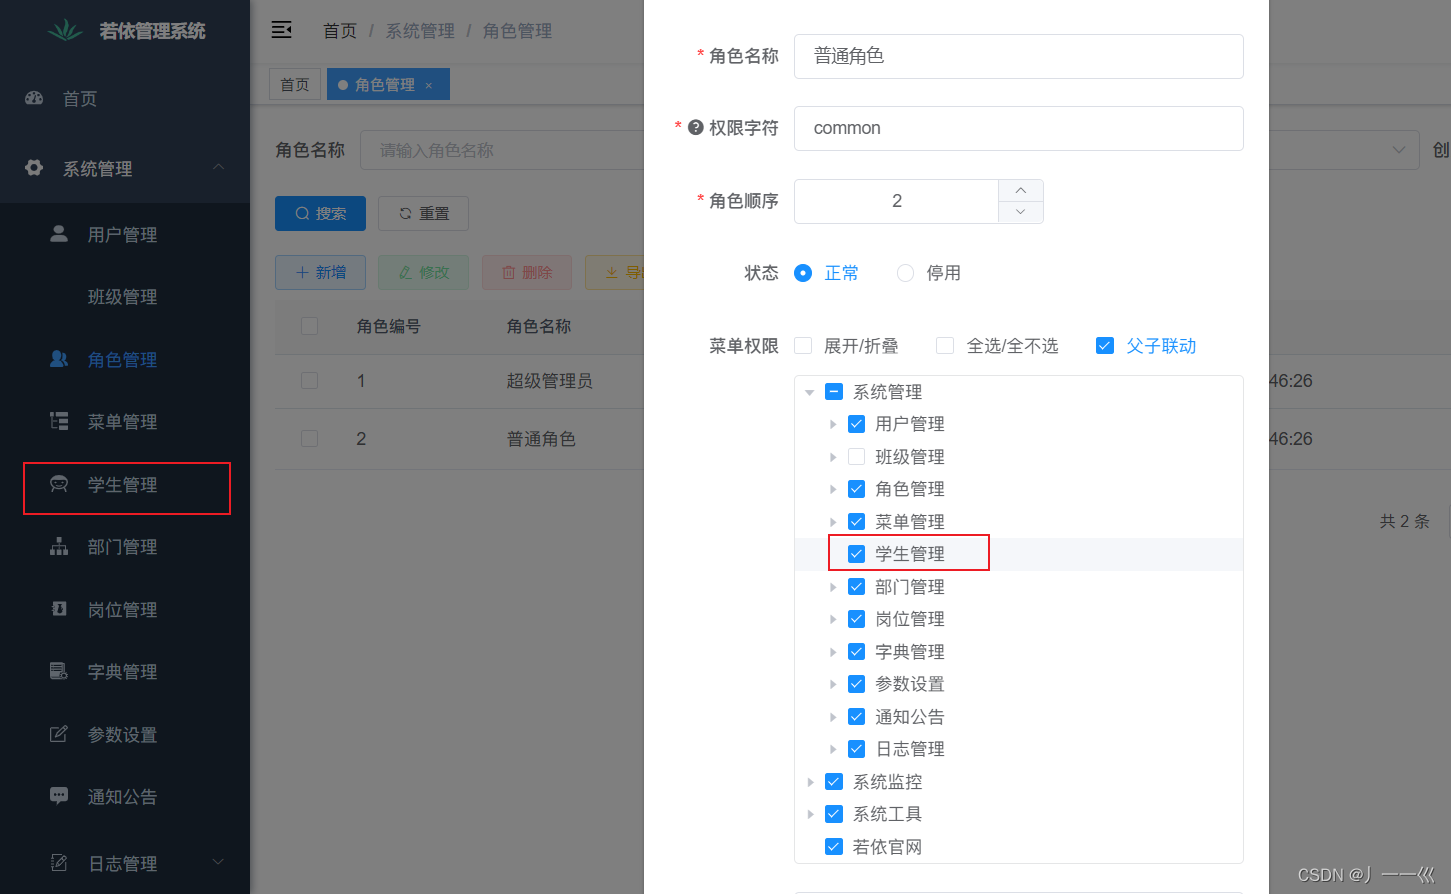Viewport: 1451px width, 894px height.
Task: Click the student icon for 学生管理
Action: tap(59, 484)
